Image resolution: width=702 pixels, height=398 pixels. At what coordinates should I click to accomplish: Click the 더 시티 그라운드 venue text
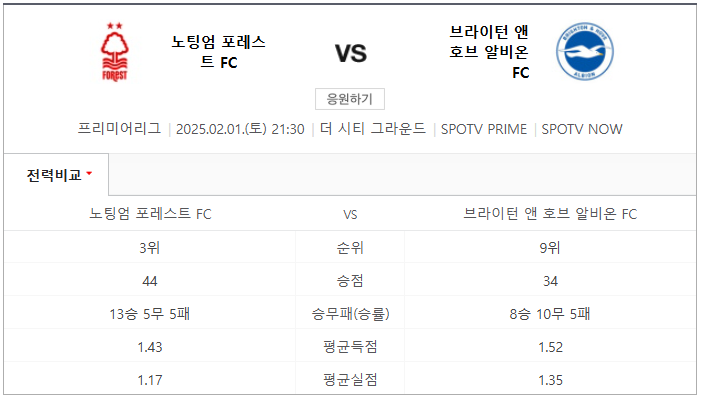(372, 129)
